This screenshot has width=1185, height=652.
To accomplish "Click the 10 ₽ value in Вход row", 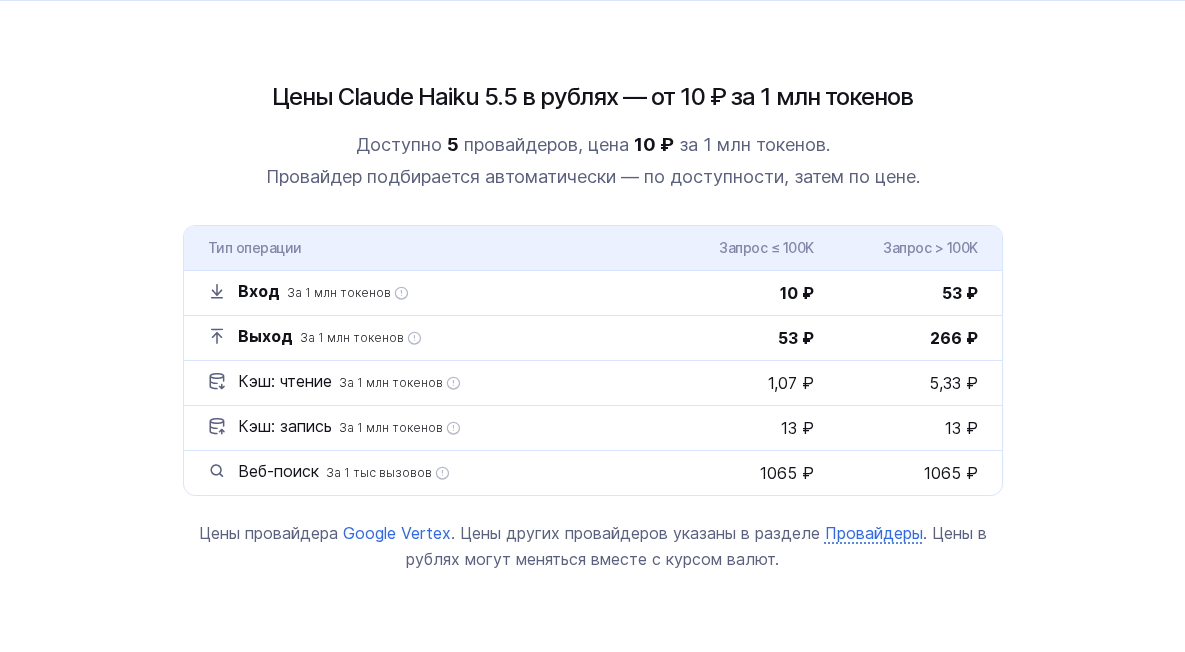I will (x=797, y=293).
